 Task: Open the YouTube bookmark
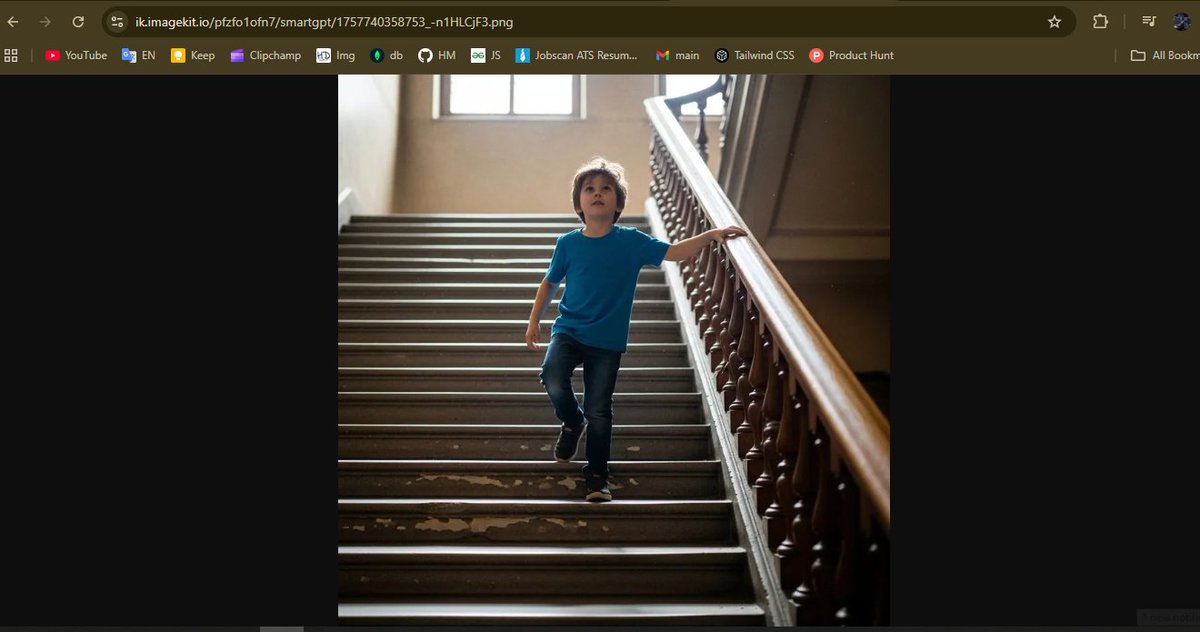76,55
